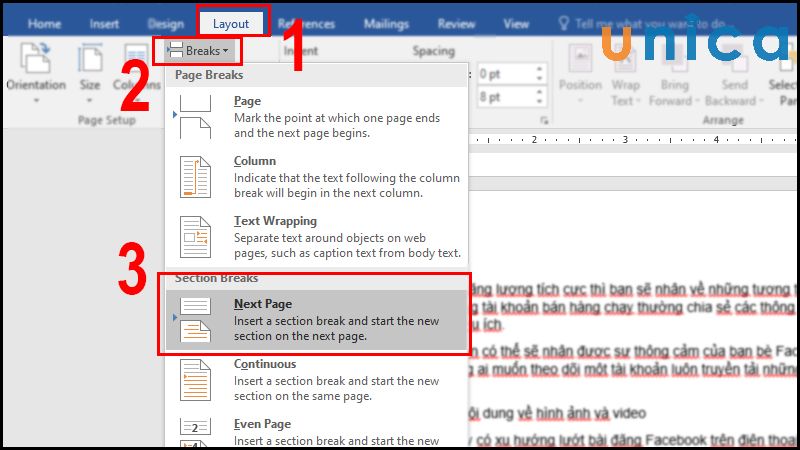Screen dimensions: 800x450
Task: Click the Page break icon
Action: tap(195, 117)
